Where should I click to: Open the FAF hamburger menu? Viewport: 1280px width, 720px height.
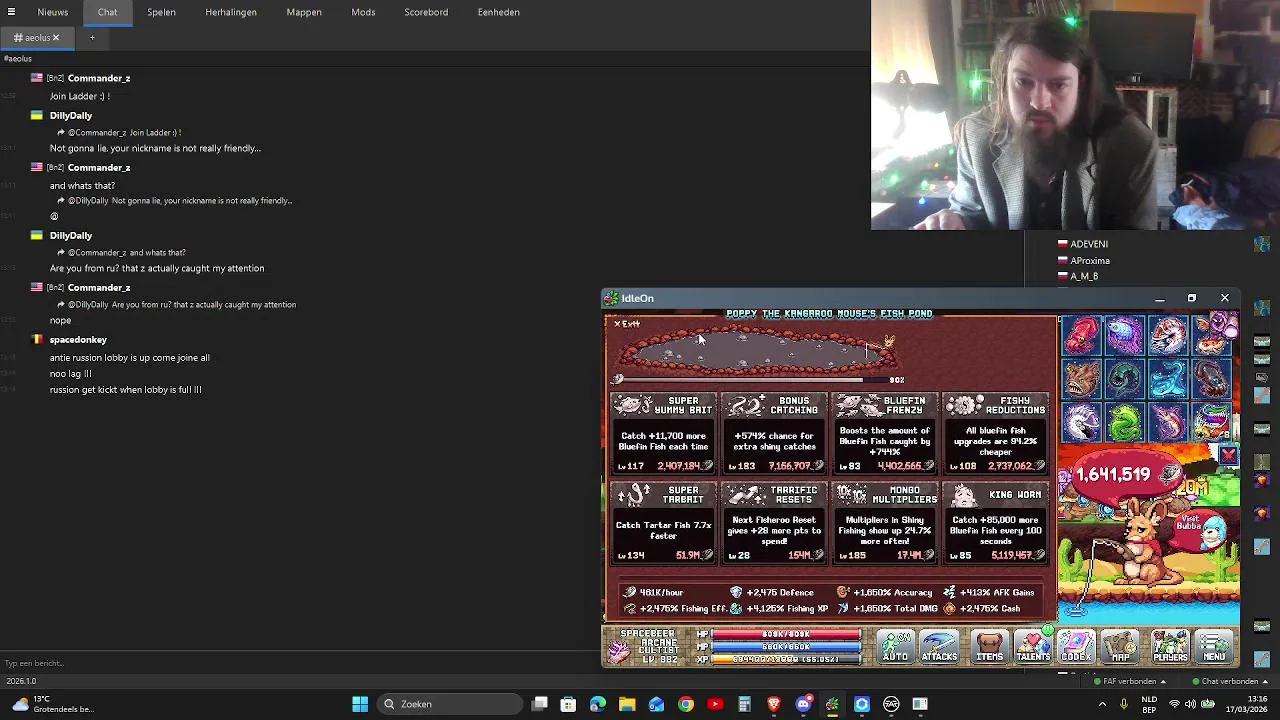point(11,12)
